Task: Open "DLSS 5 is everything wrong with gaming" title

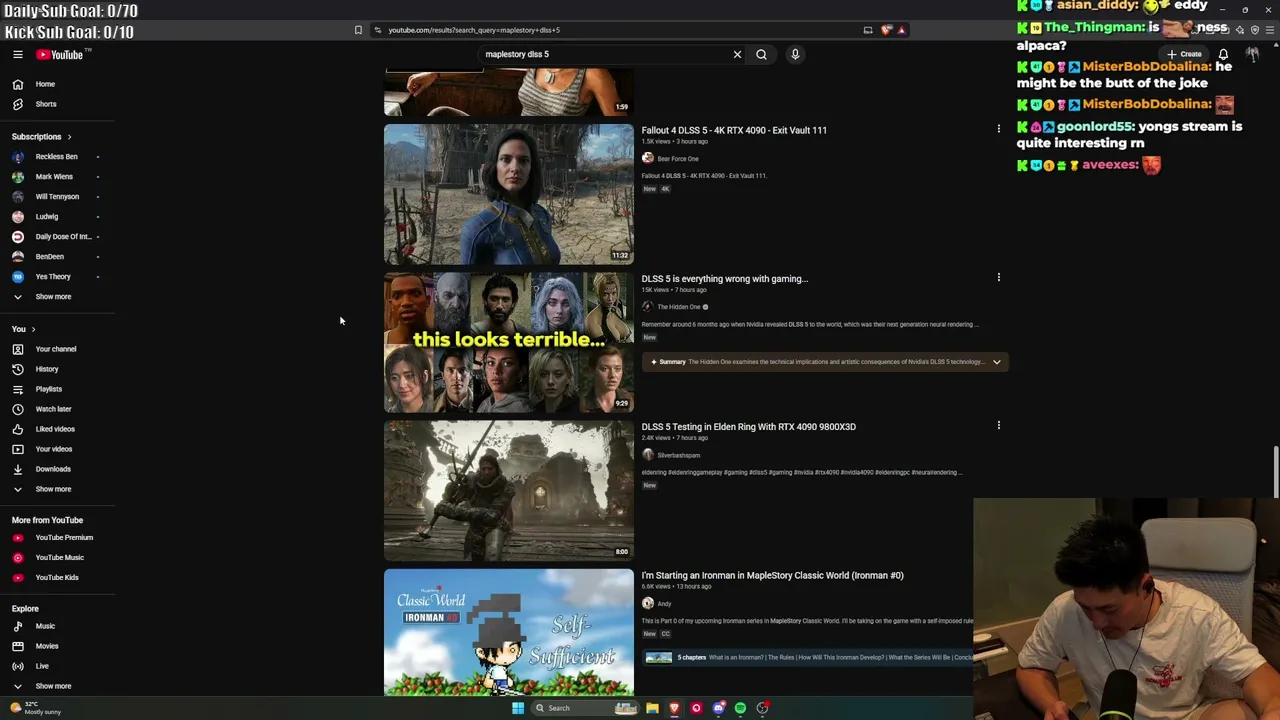Action: click(725, 279)
